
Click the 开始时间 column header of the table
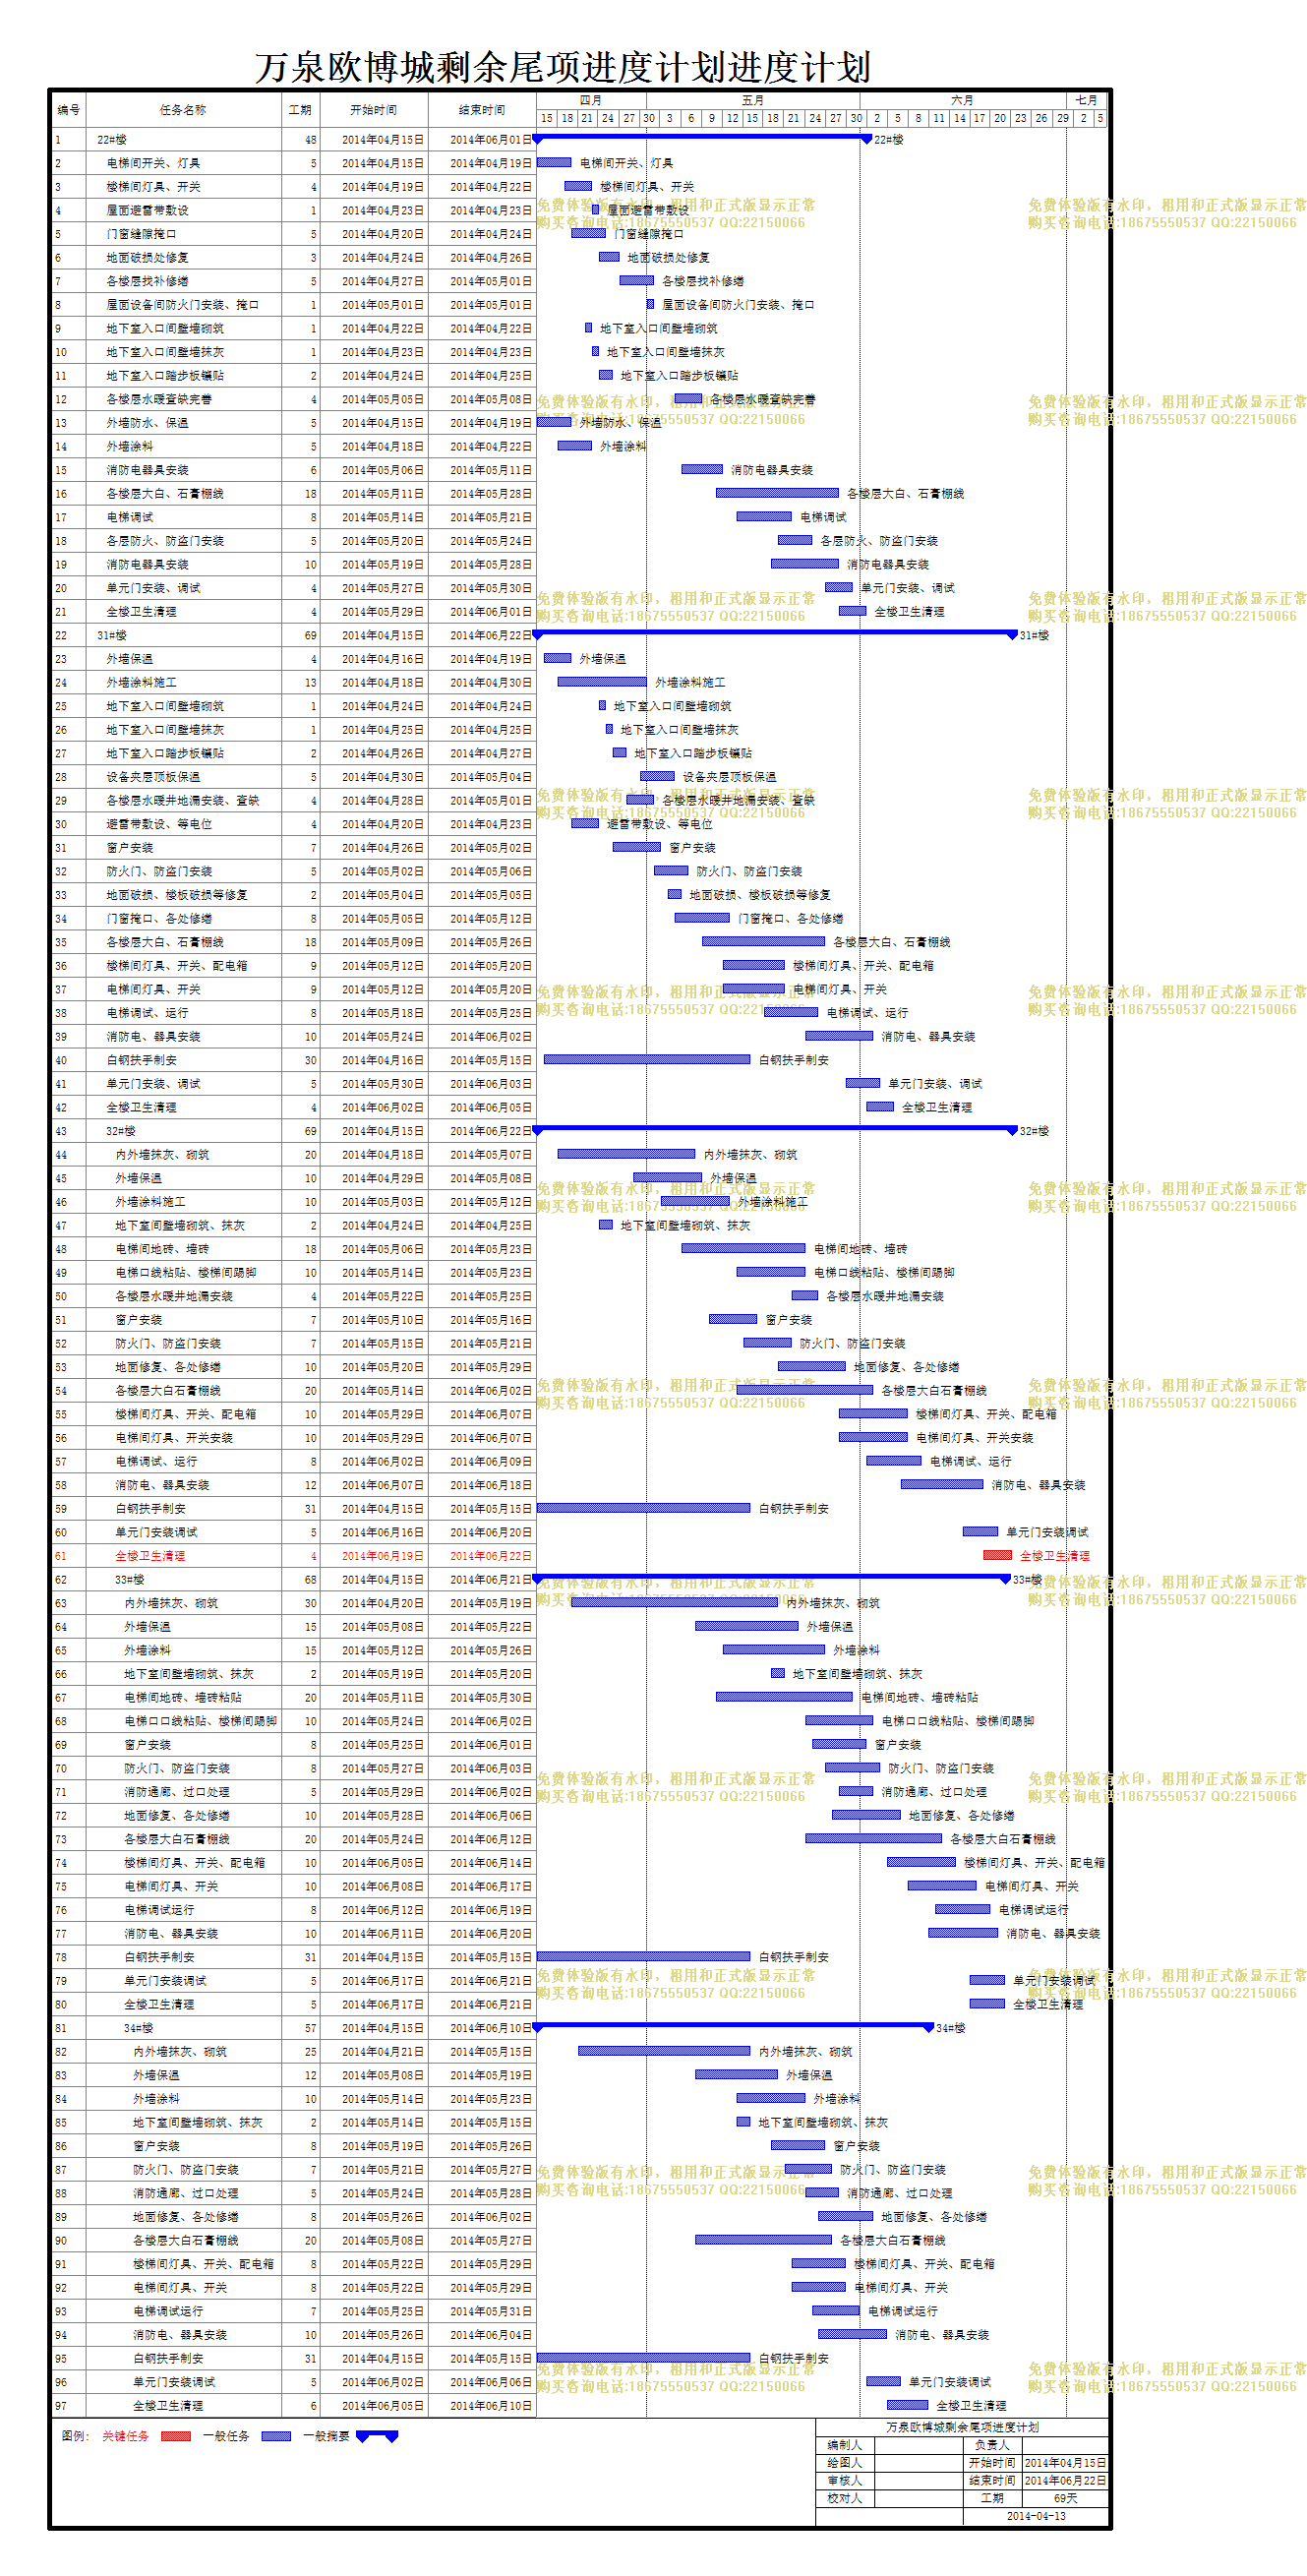click(x=373, y=110)
